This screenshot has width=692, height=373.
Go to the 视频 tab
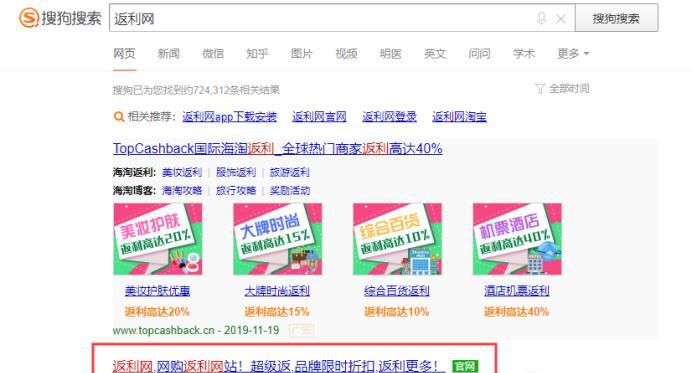pos(346,54)
